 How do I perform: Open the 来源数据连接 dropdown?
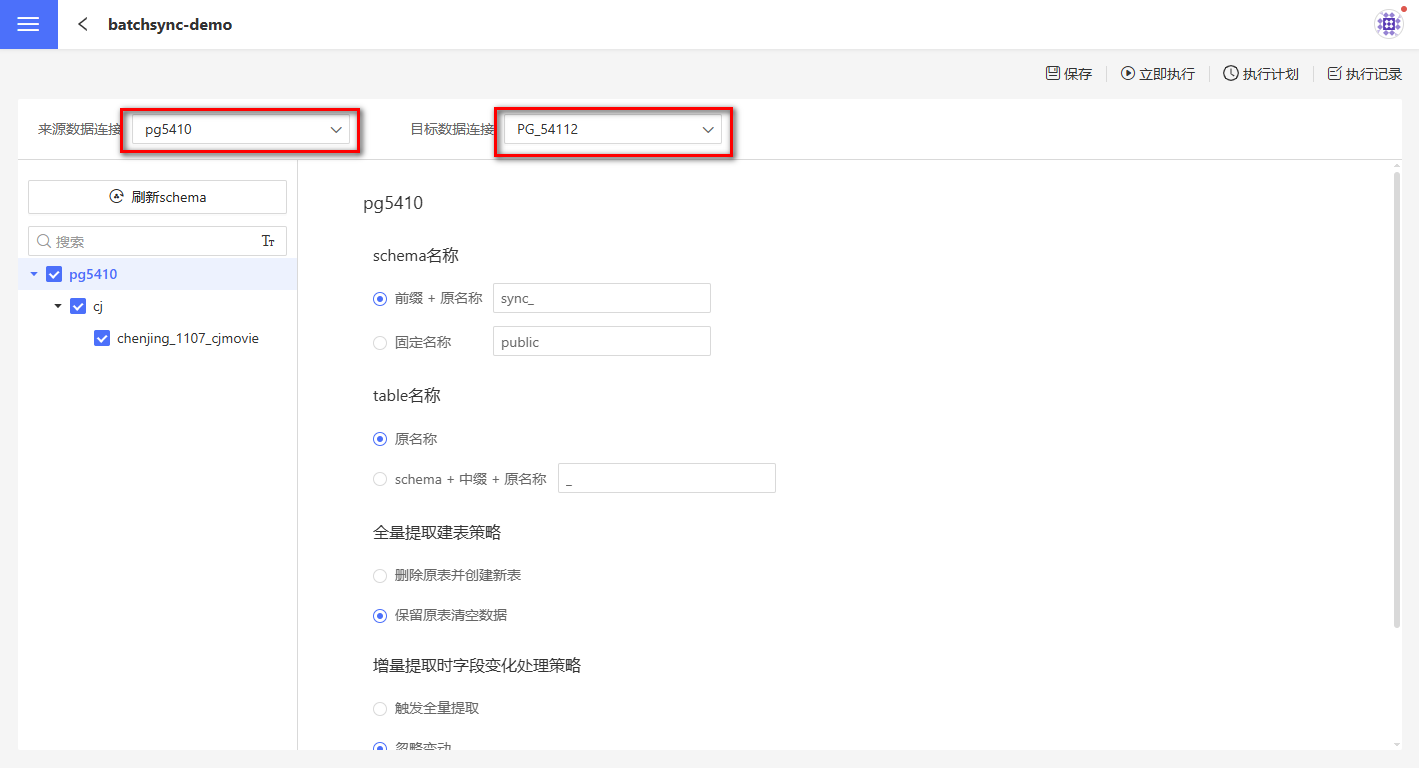(241, 130)
